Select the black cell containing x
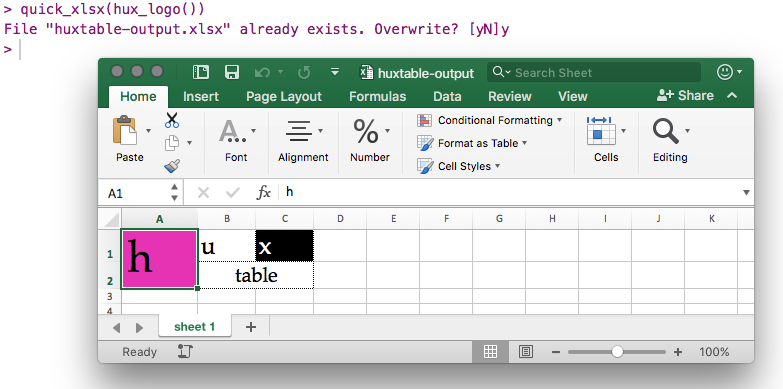The height and width of the screenshot is (389, 783). click(x=285, y=245)
